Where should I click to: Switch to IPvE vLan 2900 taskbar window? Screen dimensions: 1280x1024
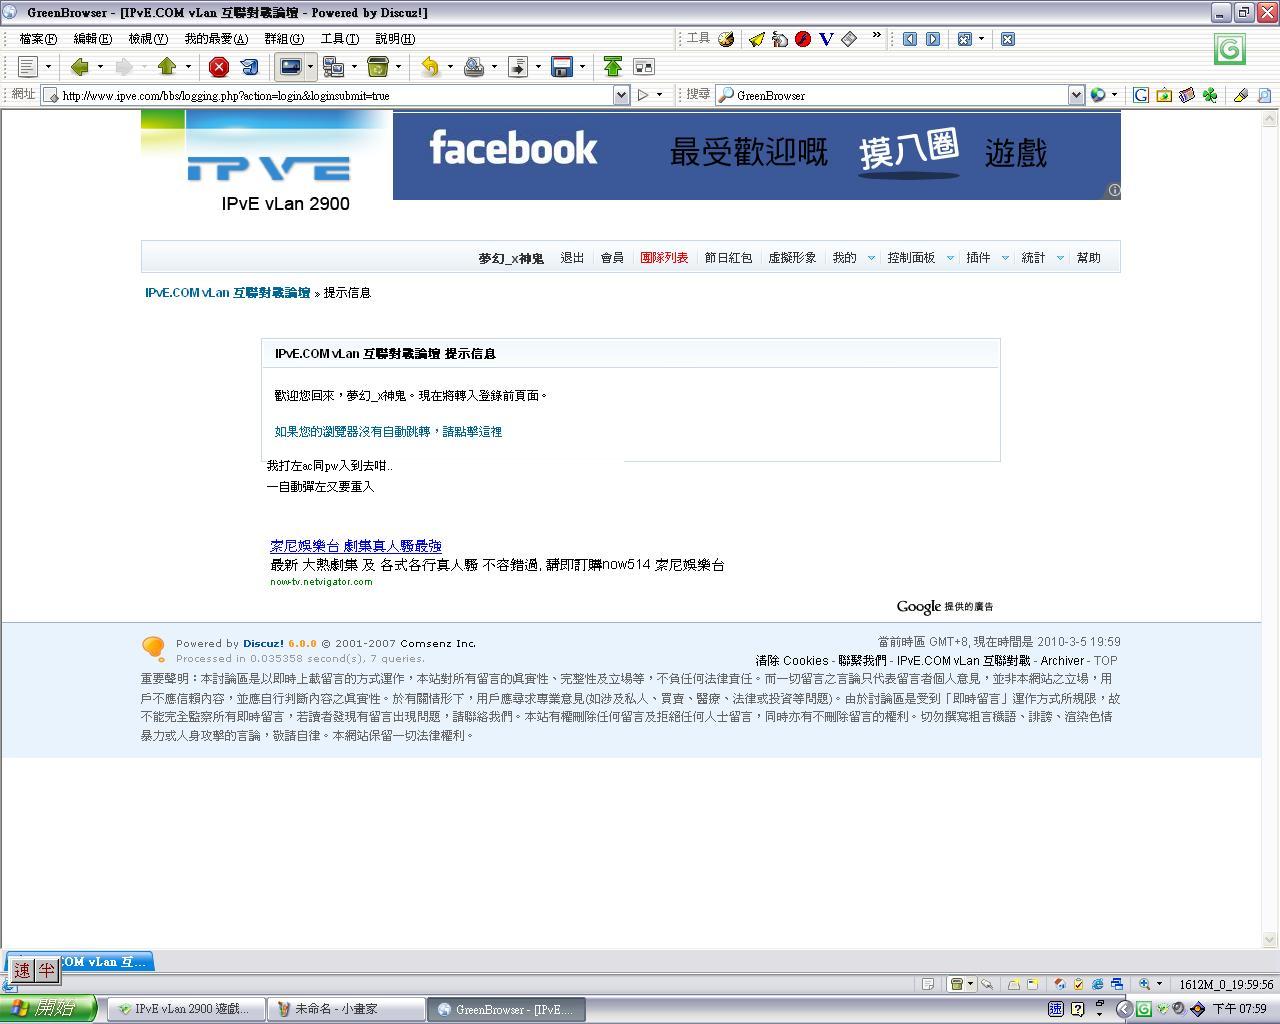[x=186, y=1009]
